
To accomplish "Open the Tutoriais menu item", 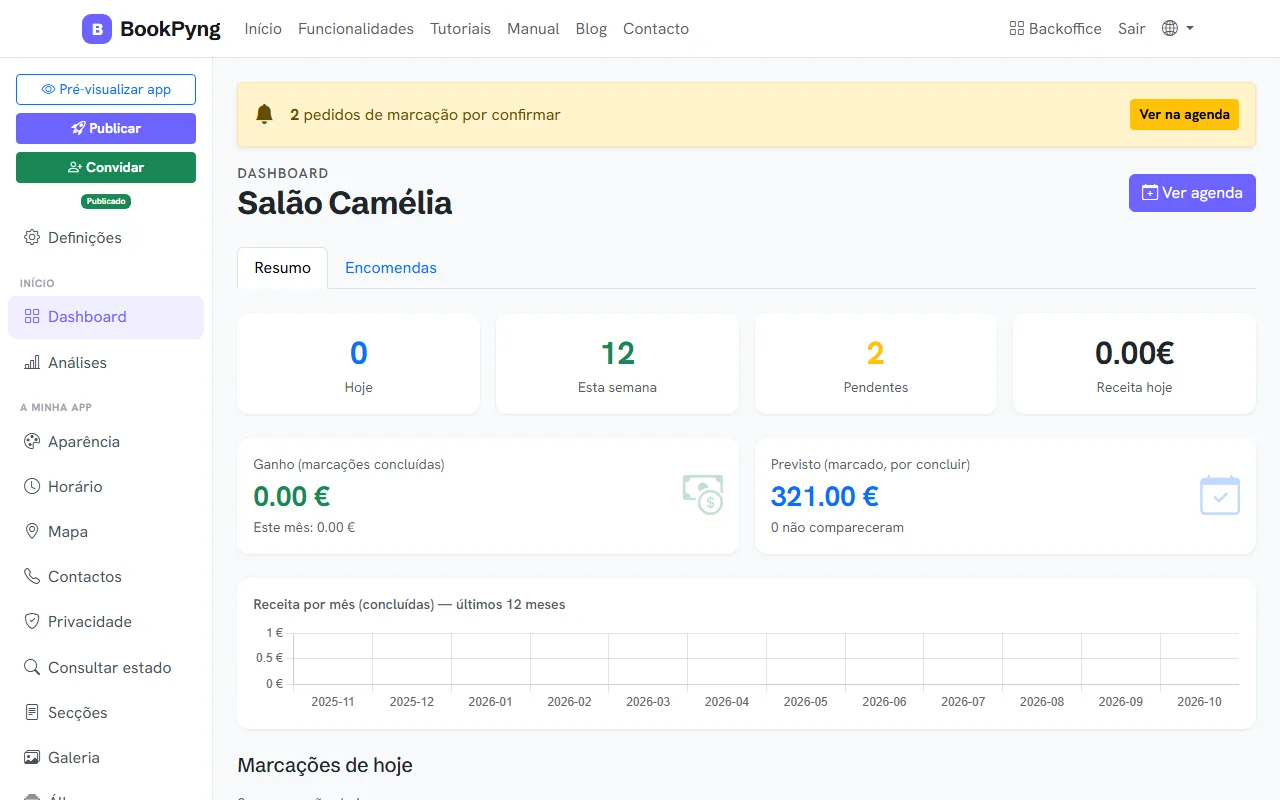I will point(460,29).
